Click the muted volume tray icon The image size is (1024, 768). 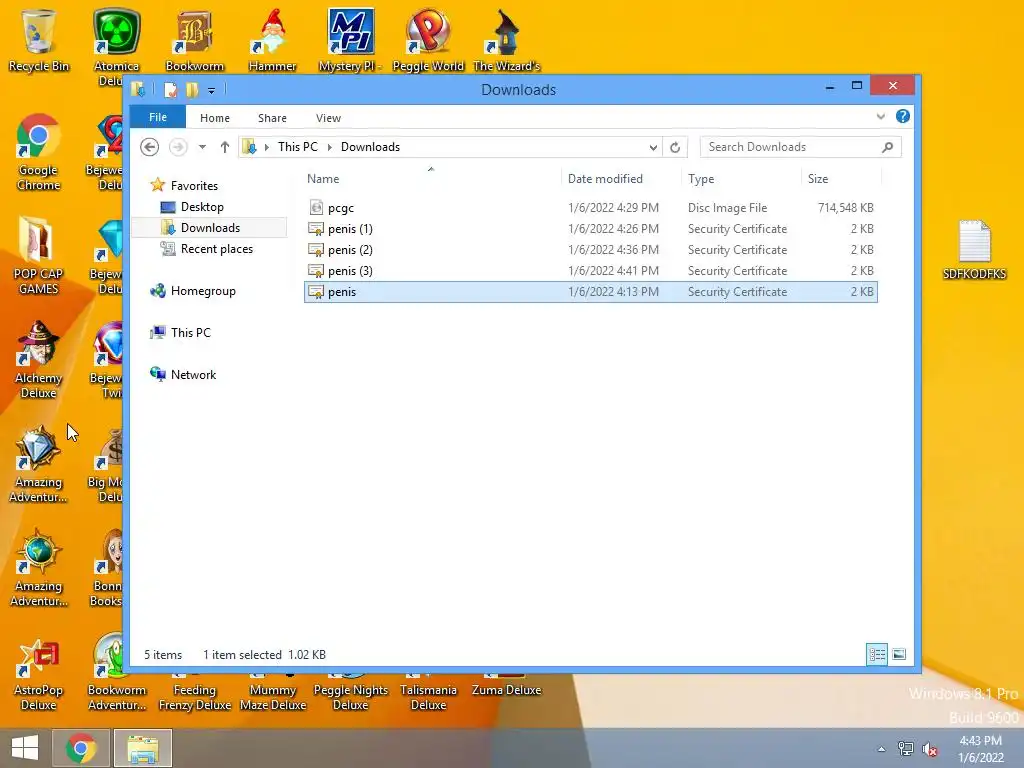(929, 748)
